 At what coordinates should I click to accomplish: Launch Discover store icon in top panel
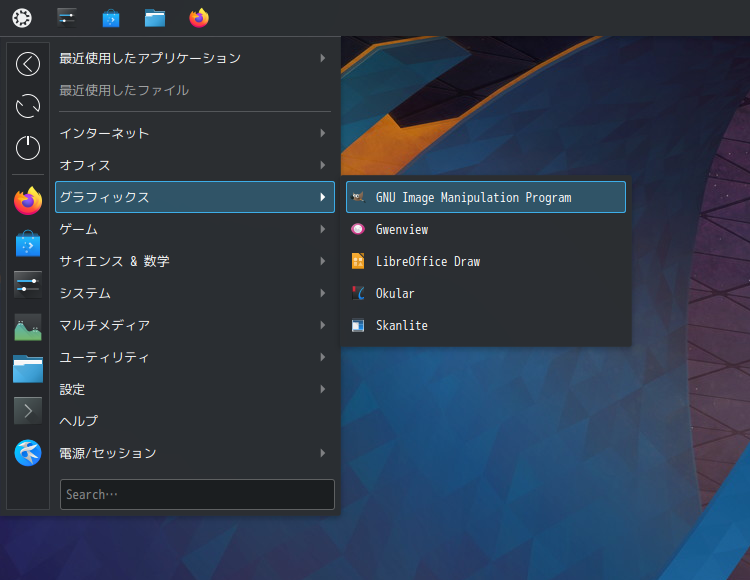point(111,18)
